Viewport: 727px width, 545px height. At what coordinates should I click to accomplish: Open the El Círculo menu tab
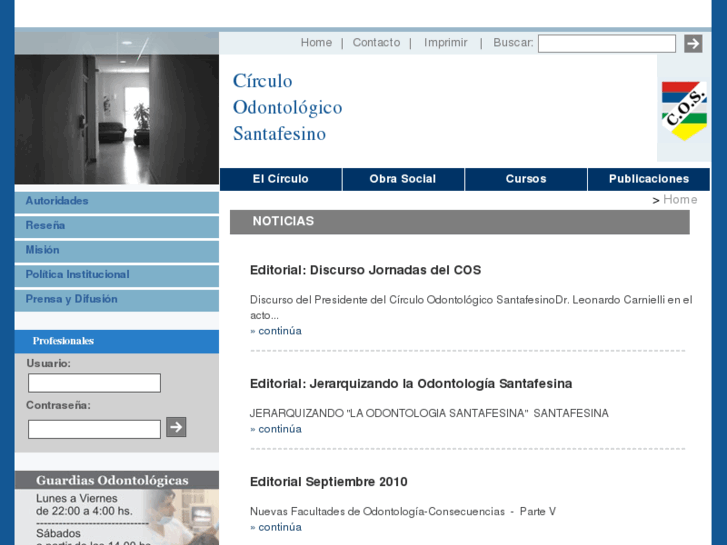tap(281, 180)
